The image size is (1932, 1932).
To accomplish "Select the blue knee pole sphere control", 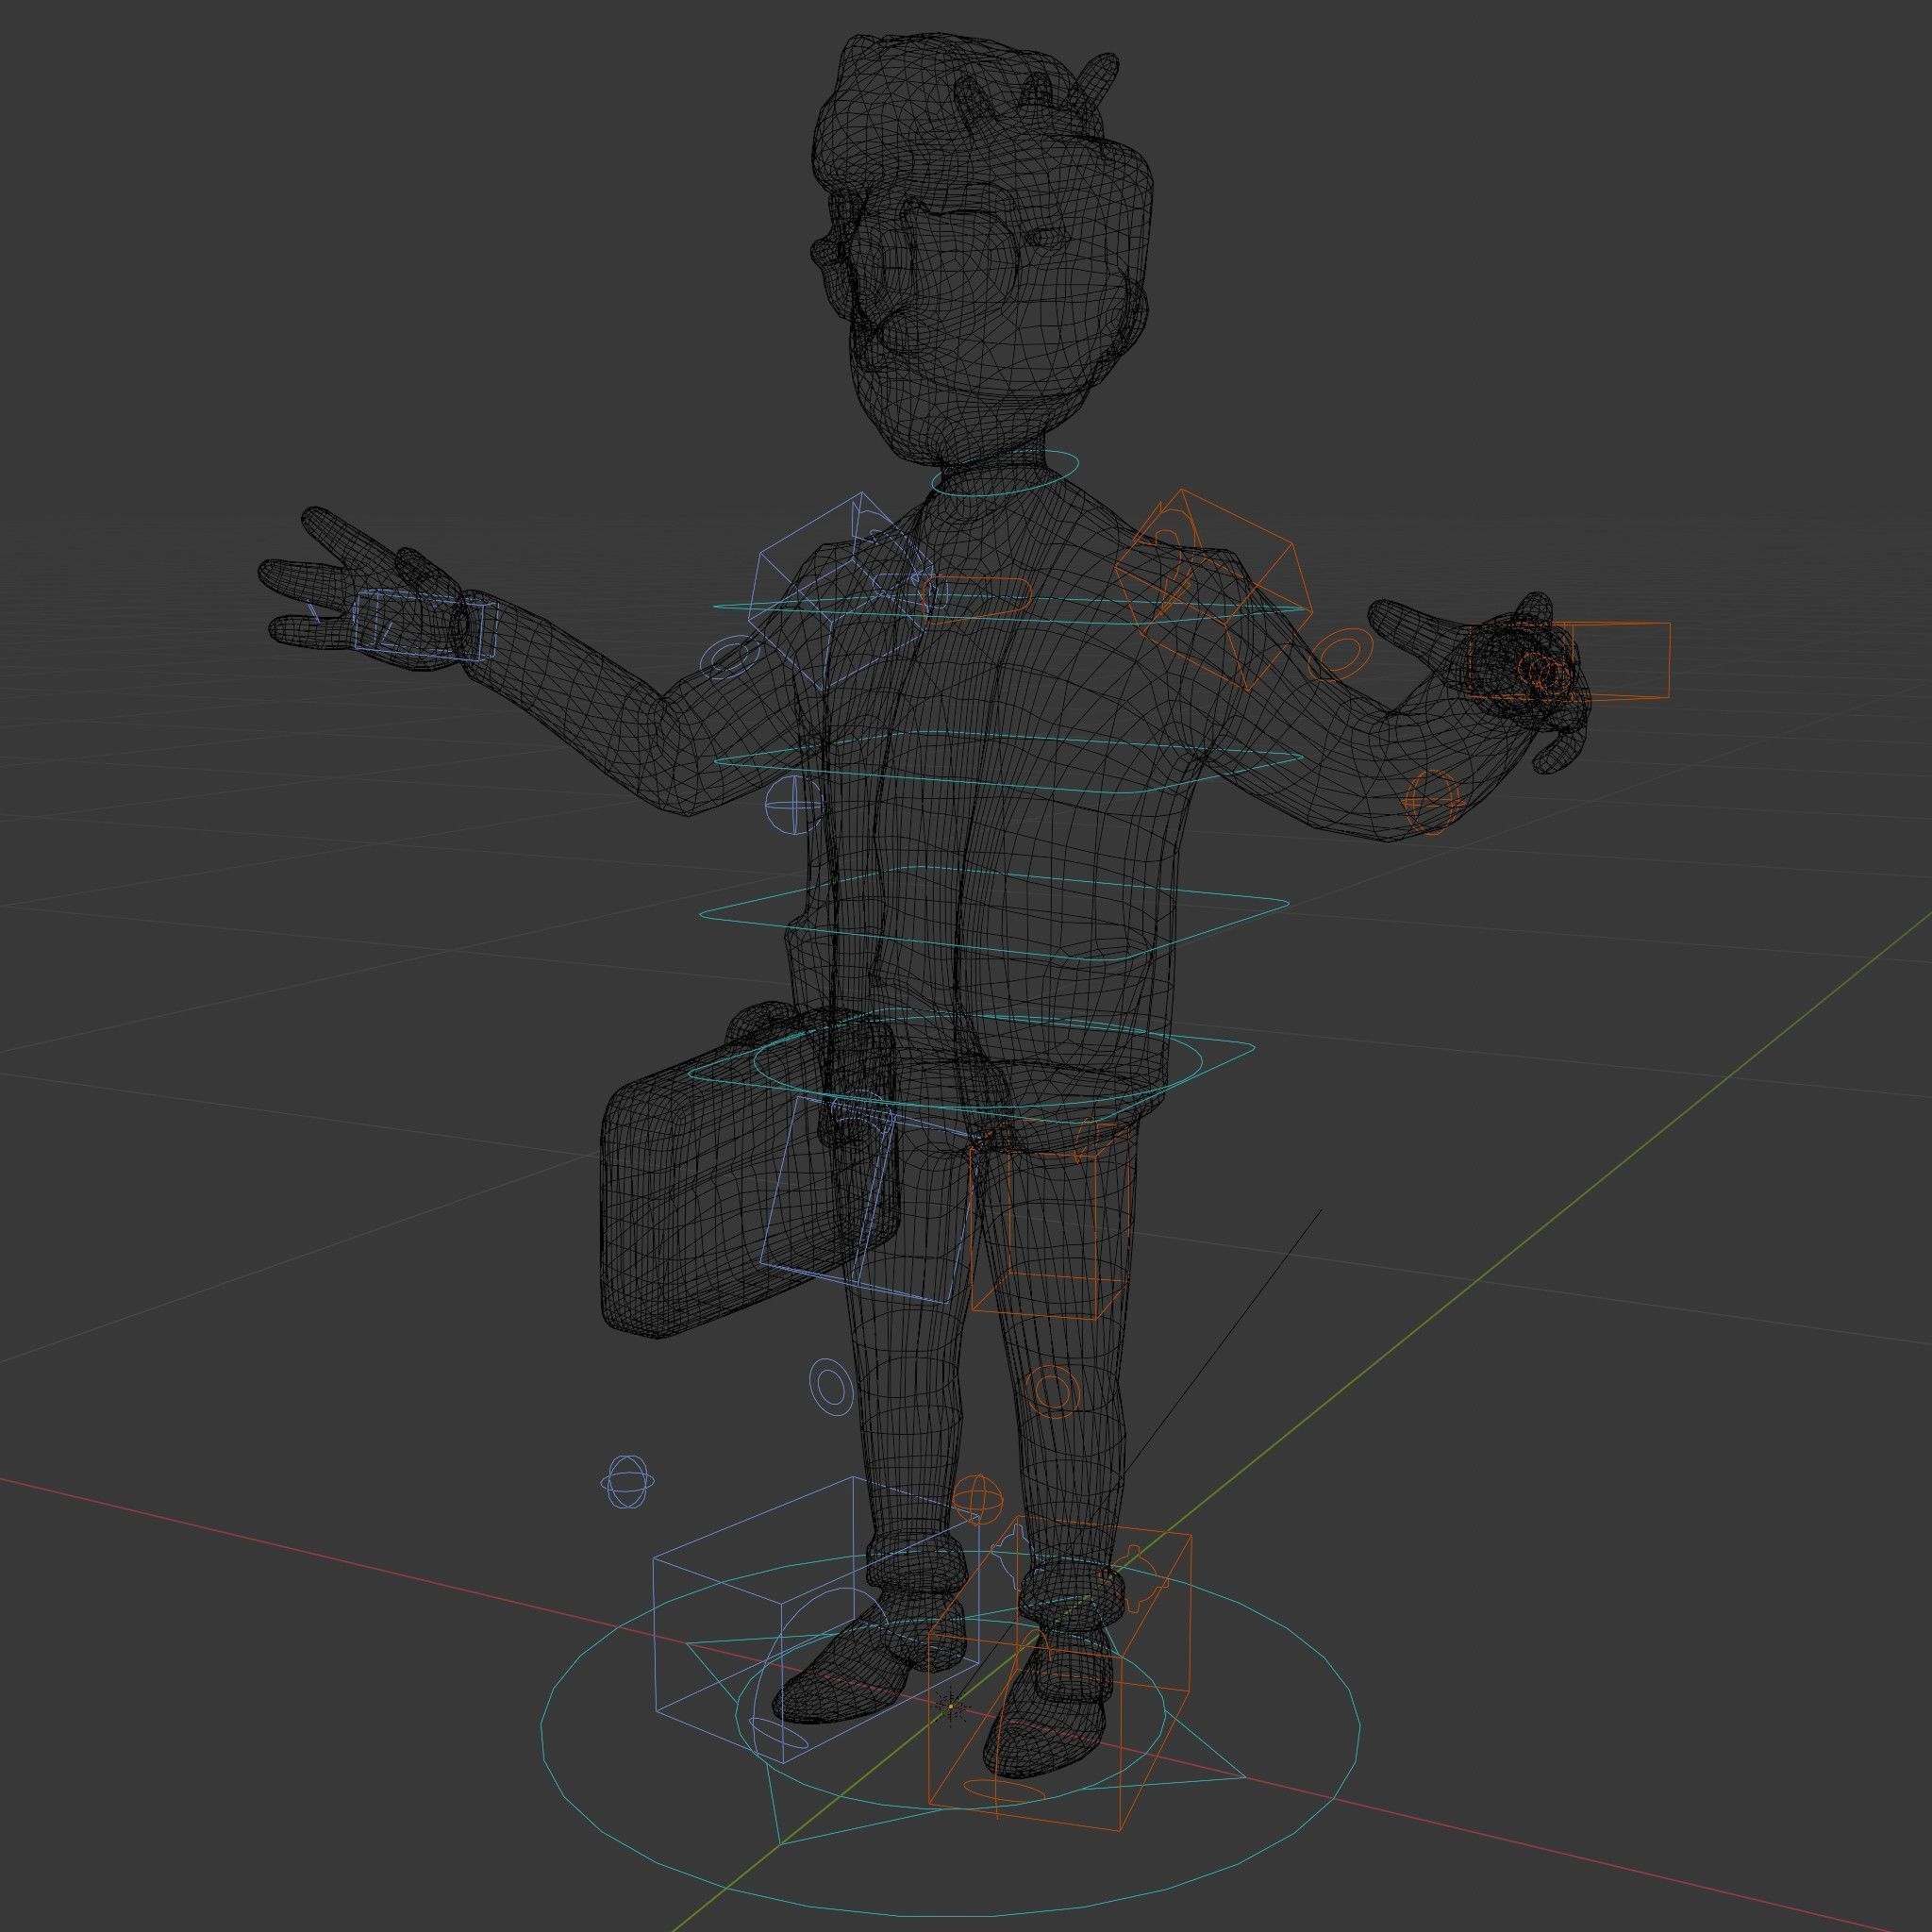I will click(627, 1482).
